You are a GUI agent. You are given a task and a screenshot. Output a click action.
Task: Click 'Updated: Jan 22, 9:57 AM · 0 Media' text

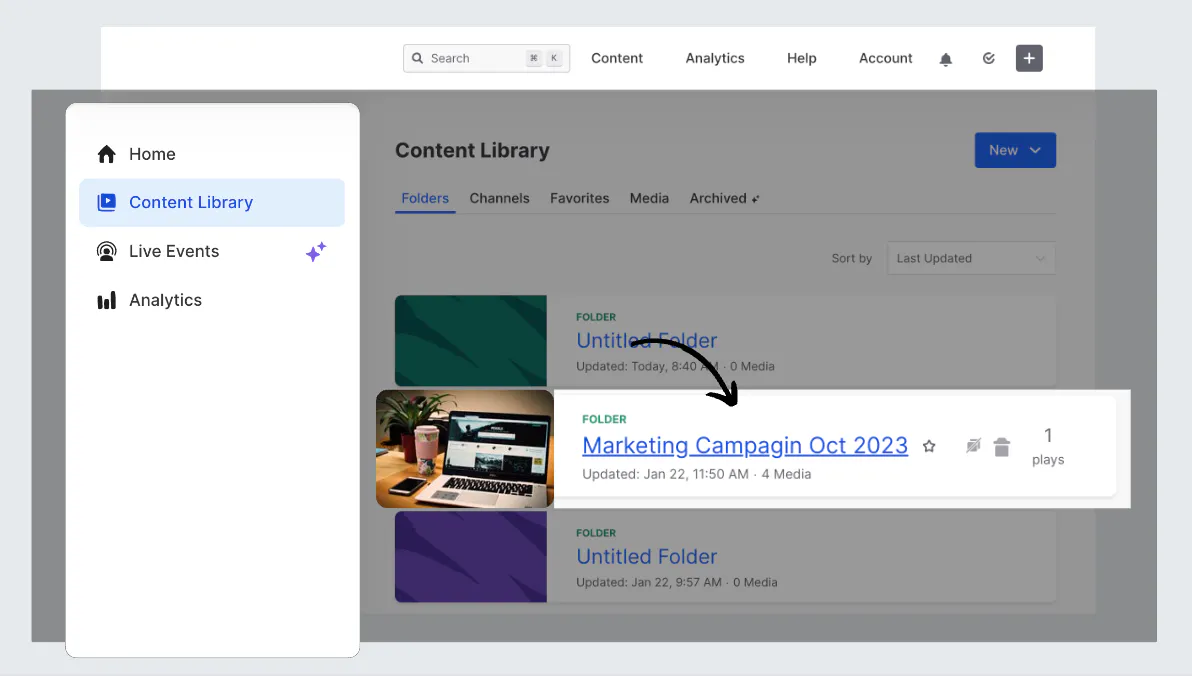677,582
